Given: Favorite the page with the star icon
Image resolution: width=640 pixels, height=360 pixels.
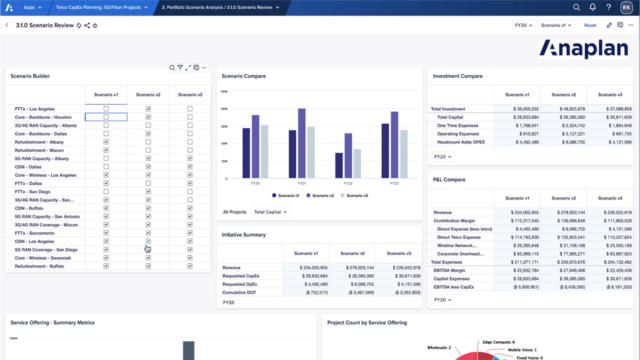Looking at the screenshot, I should pyautogui.click(x=95, y=25).
